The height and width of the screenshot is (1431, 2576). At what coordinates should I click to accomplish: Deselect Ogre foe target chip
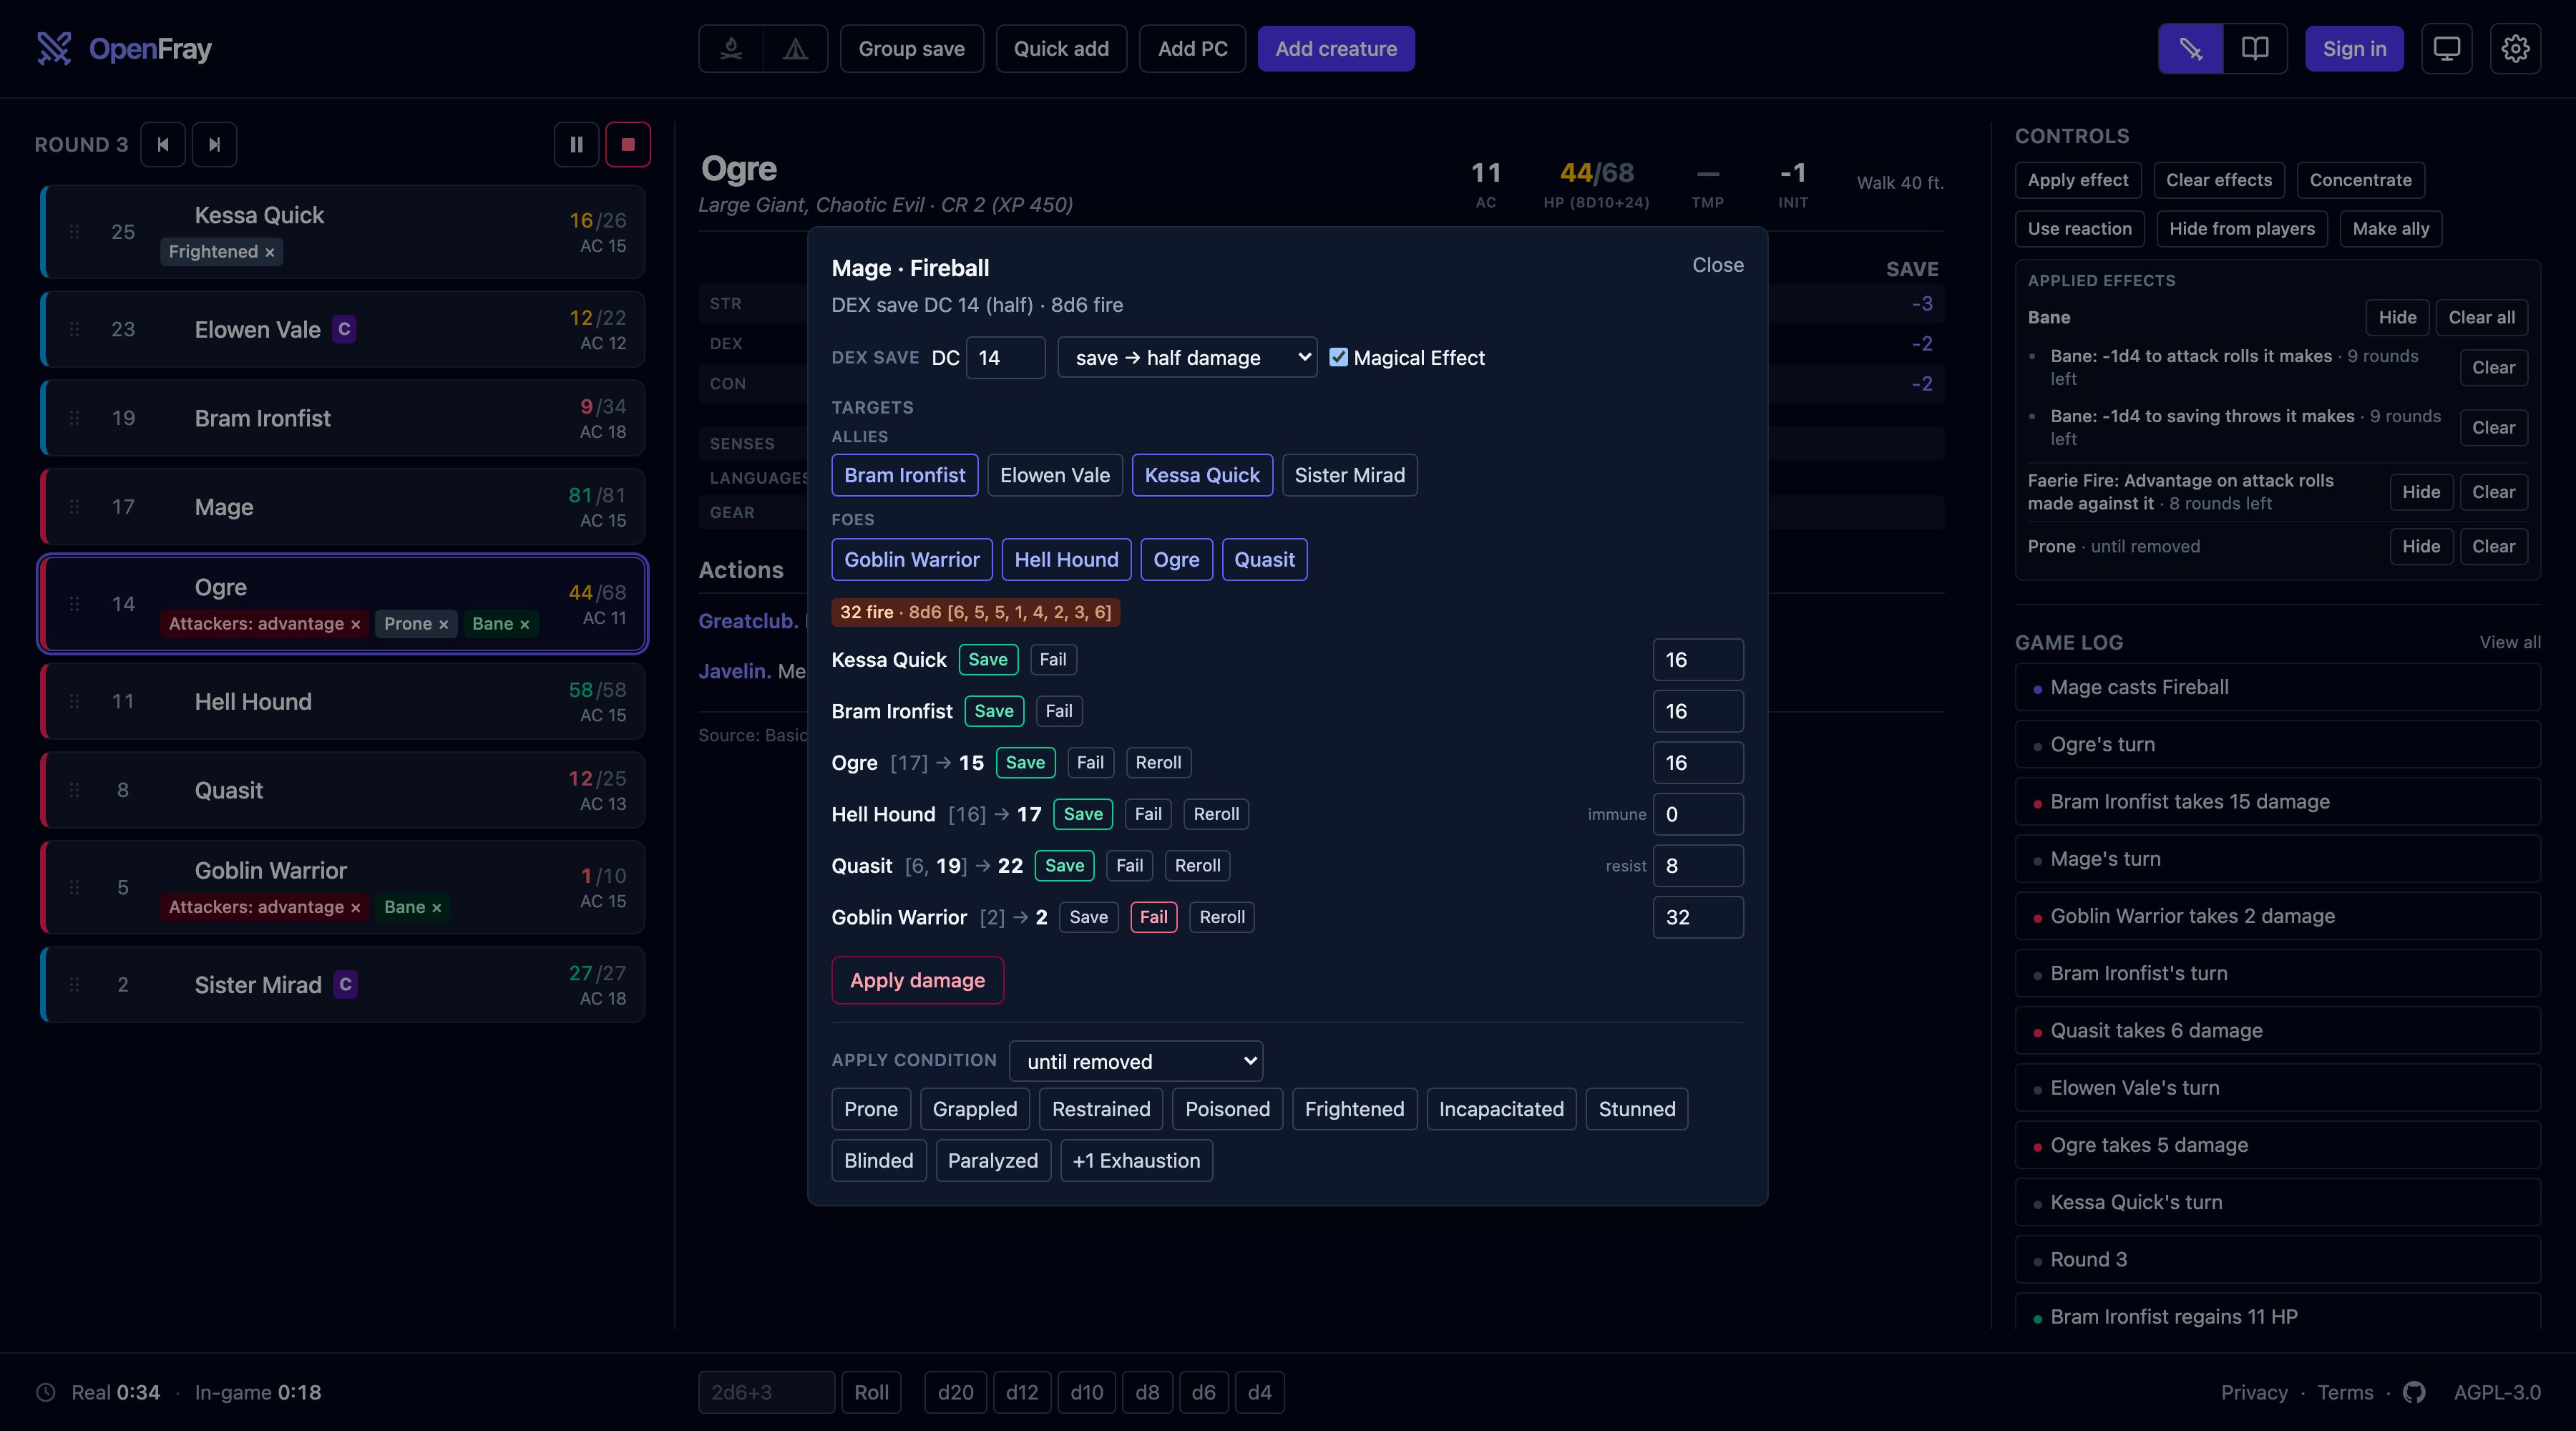(x=1176, y=559)
